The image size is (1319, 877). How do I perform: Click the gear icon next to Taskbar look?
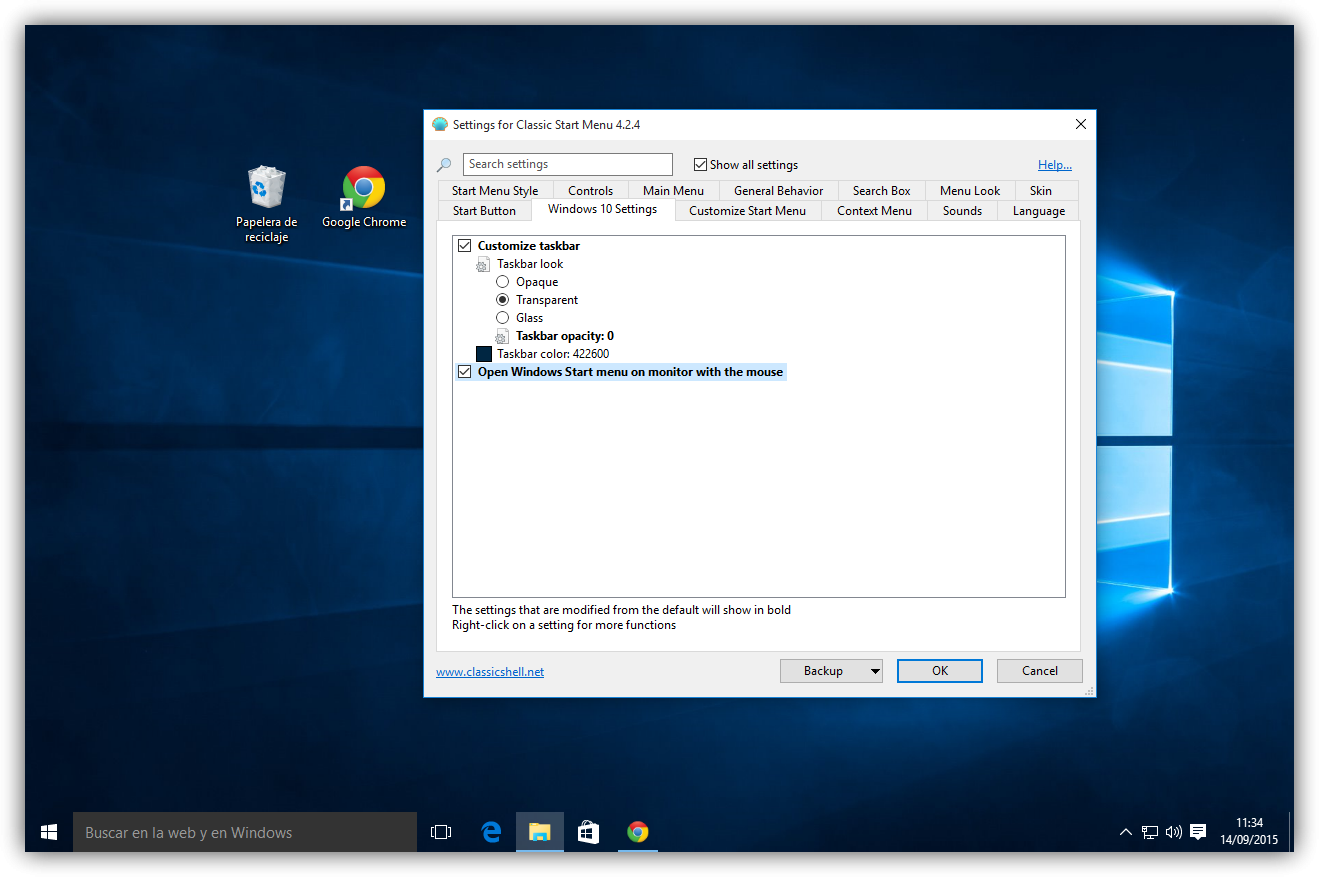pyautogui.click(x=484, y=264)
